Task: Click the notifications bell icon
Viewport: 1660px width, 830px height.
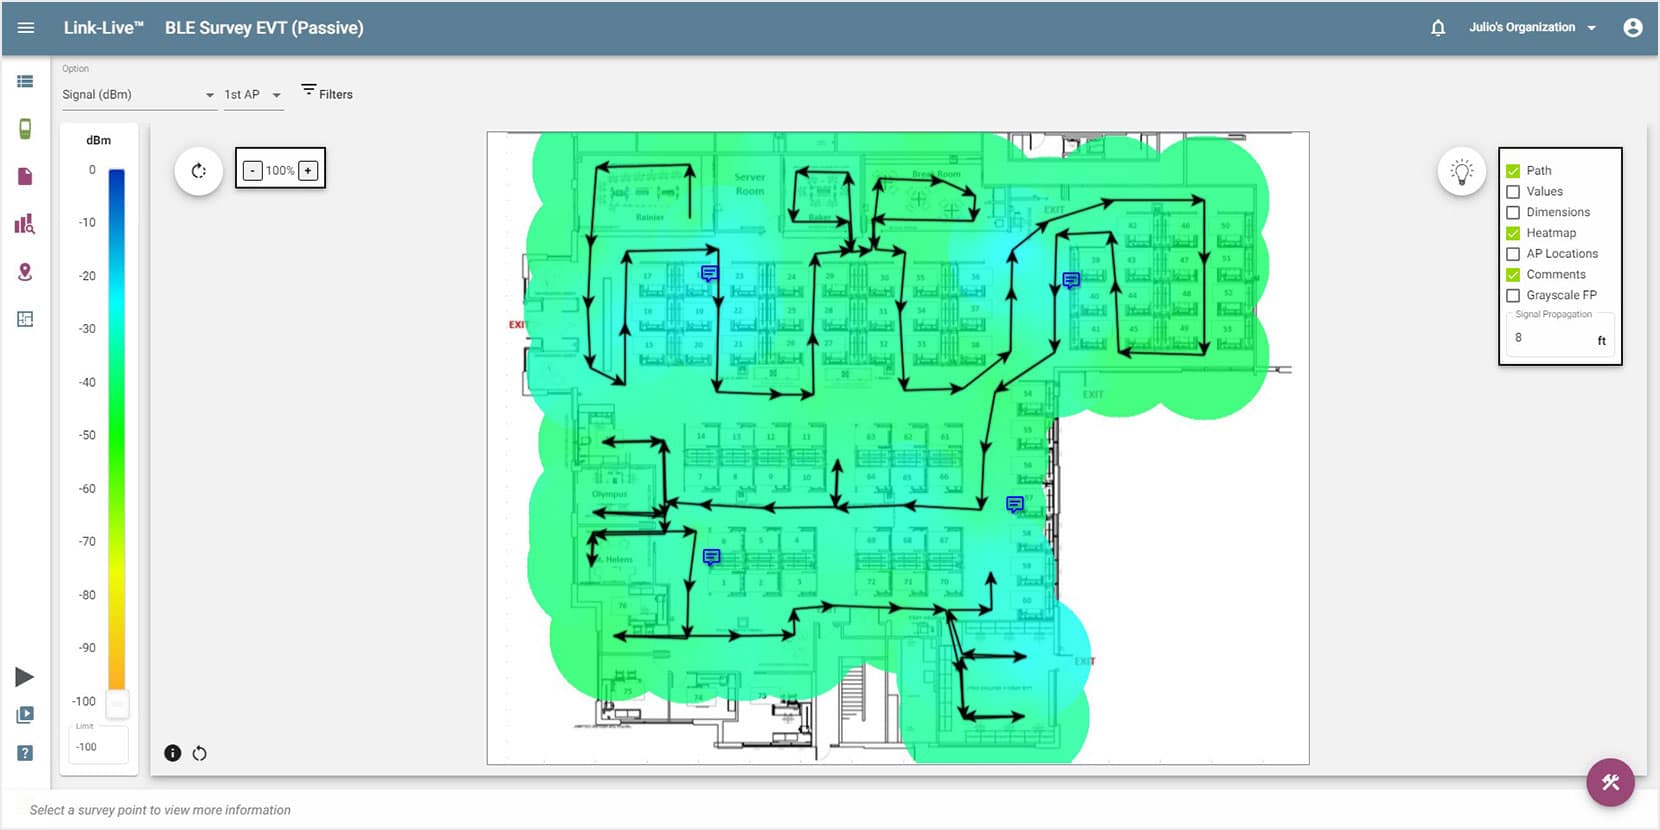Action: point(1438,28)
